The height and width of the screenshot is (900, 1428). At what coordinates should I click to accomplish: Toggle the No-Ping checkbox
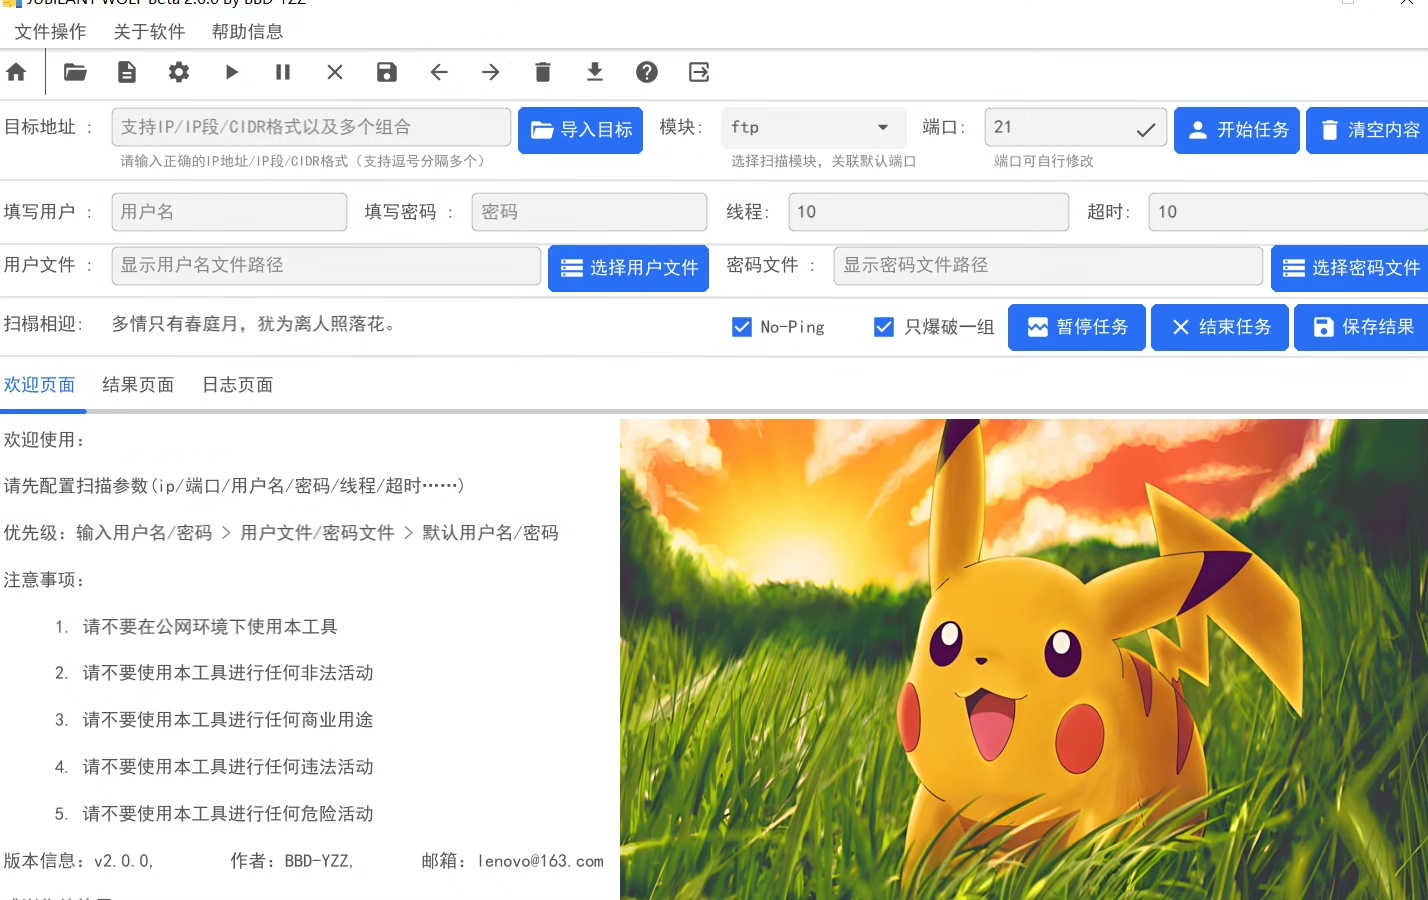pos(742,327)
